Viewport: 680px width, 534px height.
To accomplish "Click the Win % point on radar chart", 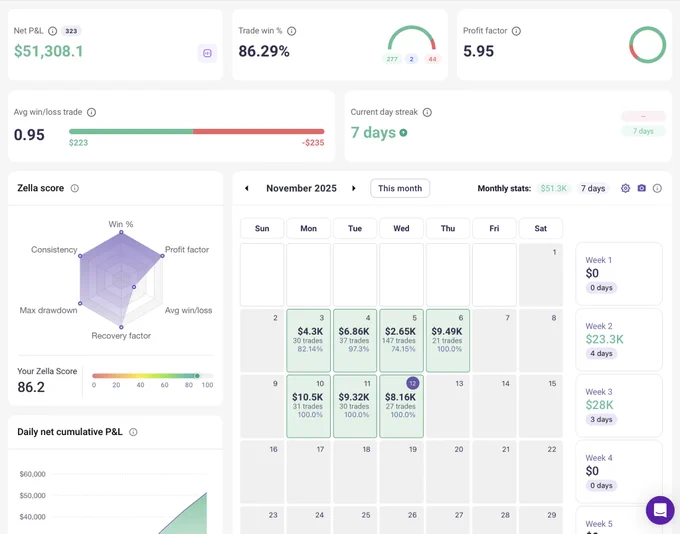I will pos(121,232).
